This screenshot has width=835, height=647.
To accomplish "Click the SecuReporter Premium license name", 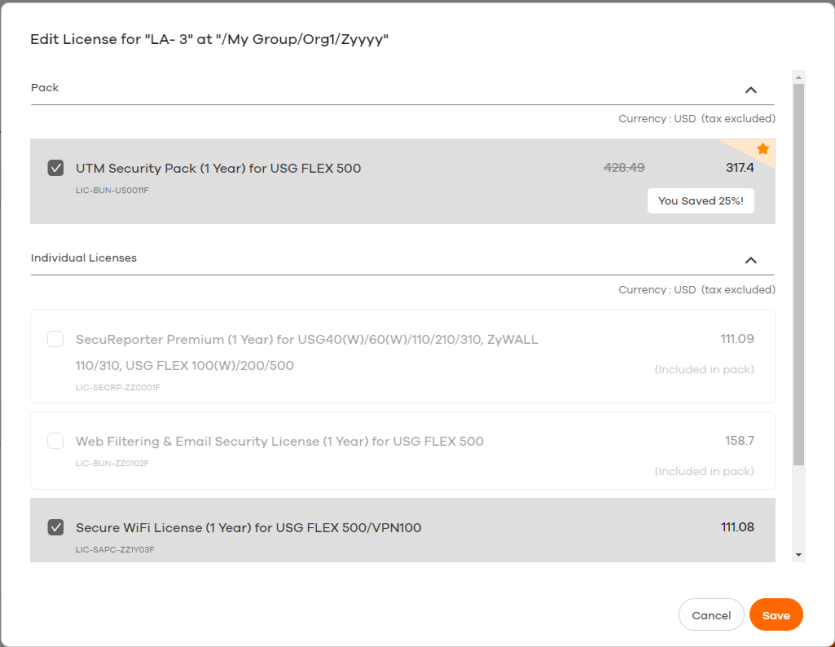I will tap(307, 353).
